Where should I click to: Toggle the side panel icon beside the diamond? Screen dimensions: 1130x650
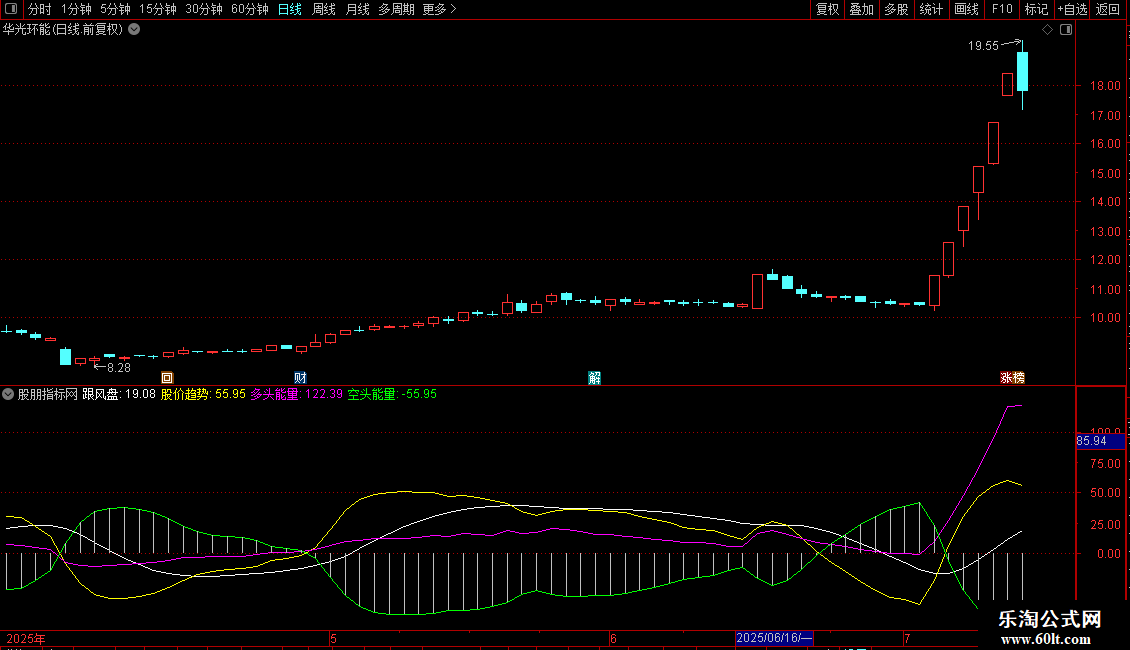coord(1065,30)
